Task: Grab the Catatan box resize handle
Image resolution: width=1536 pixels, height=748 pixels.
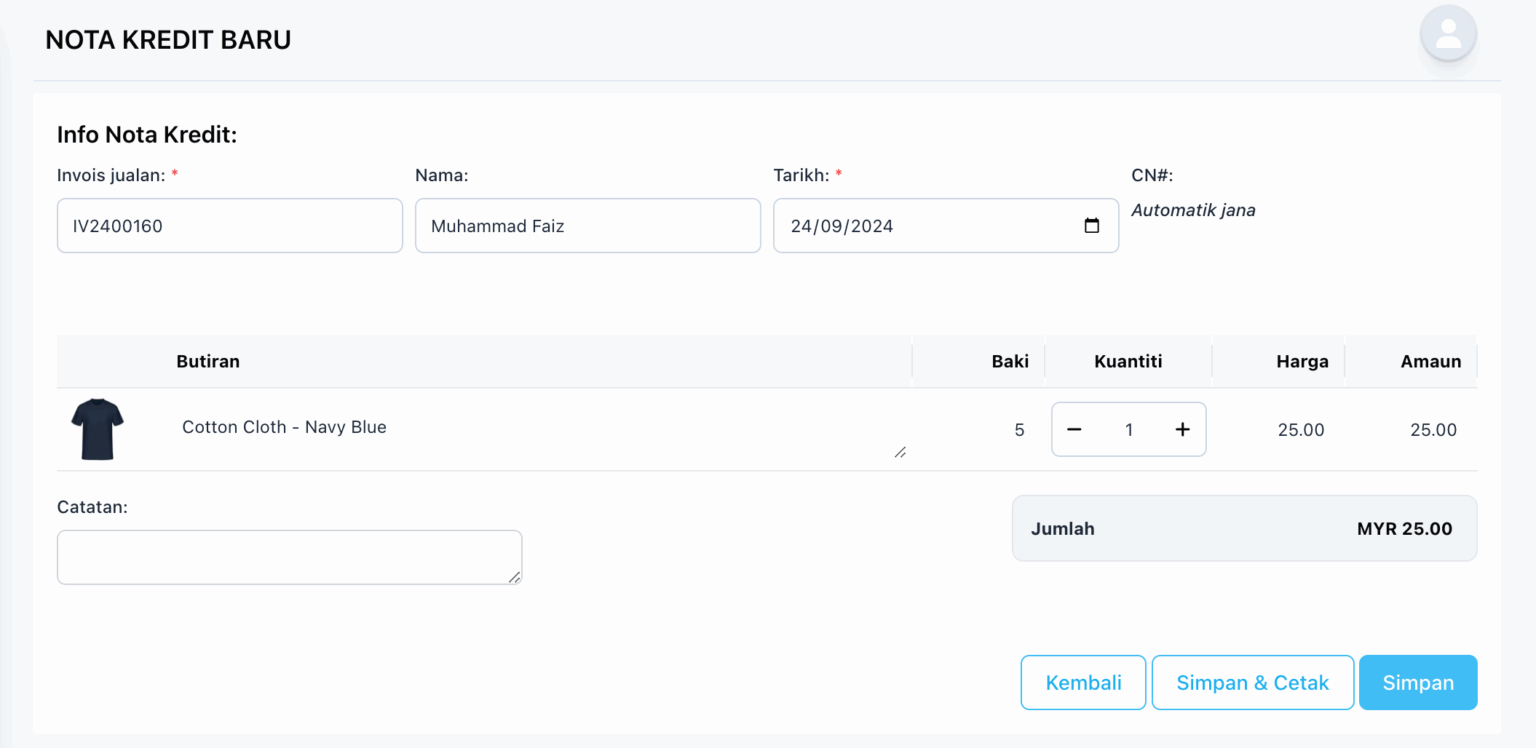Action: click(x=514, y=576)
